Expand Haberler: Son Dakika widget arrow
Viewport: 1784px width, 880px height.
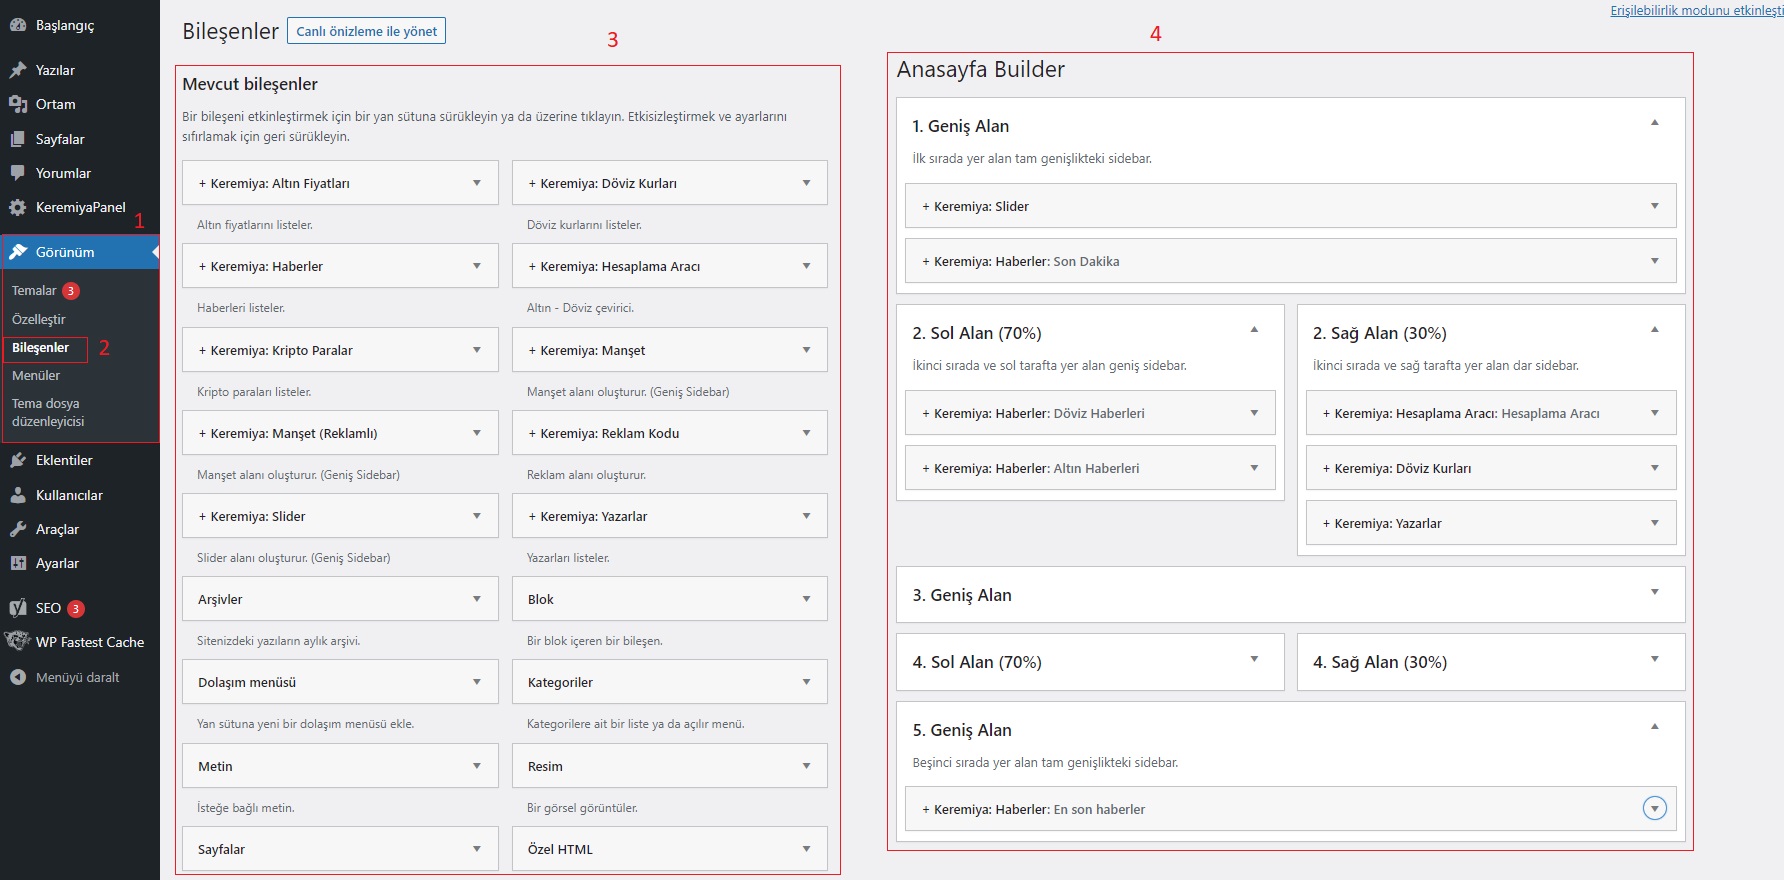click(x=1655, y=261)
